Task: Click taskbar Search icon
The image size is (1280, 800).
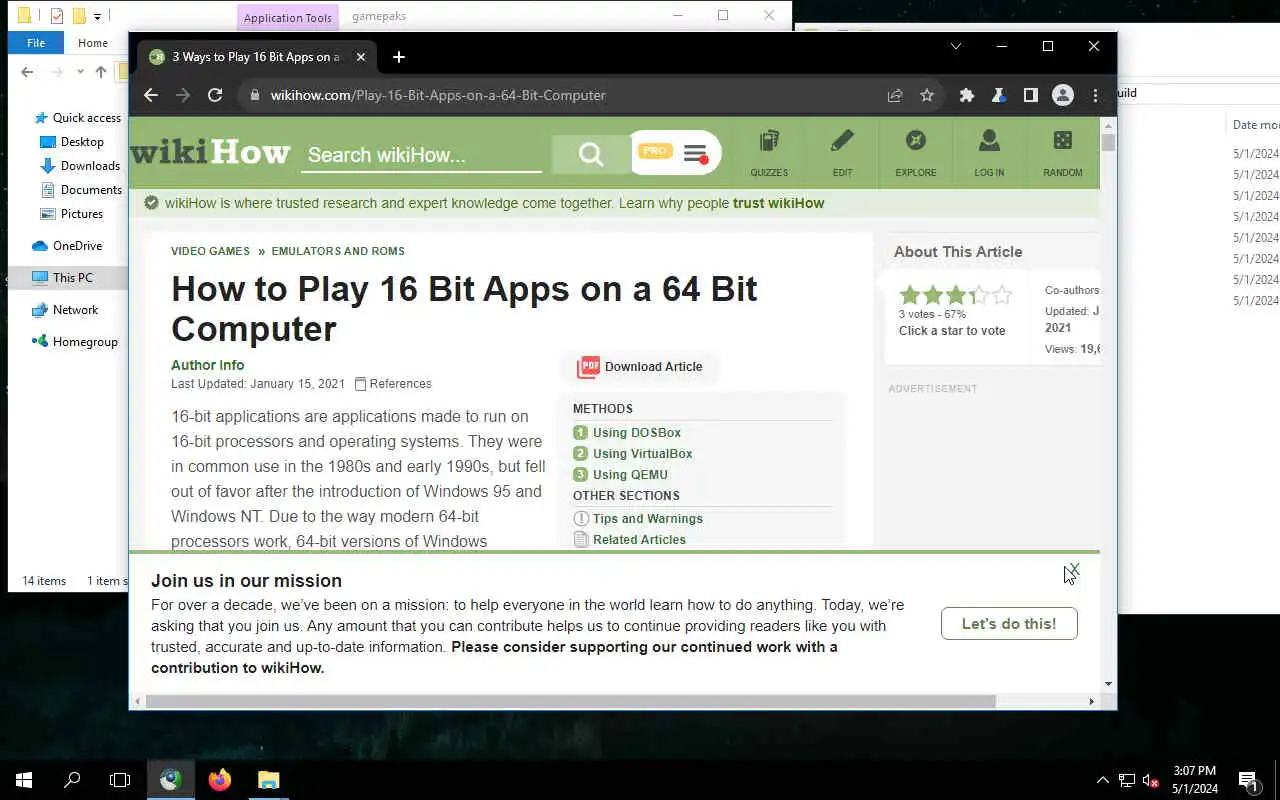Action: point(72,780)
